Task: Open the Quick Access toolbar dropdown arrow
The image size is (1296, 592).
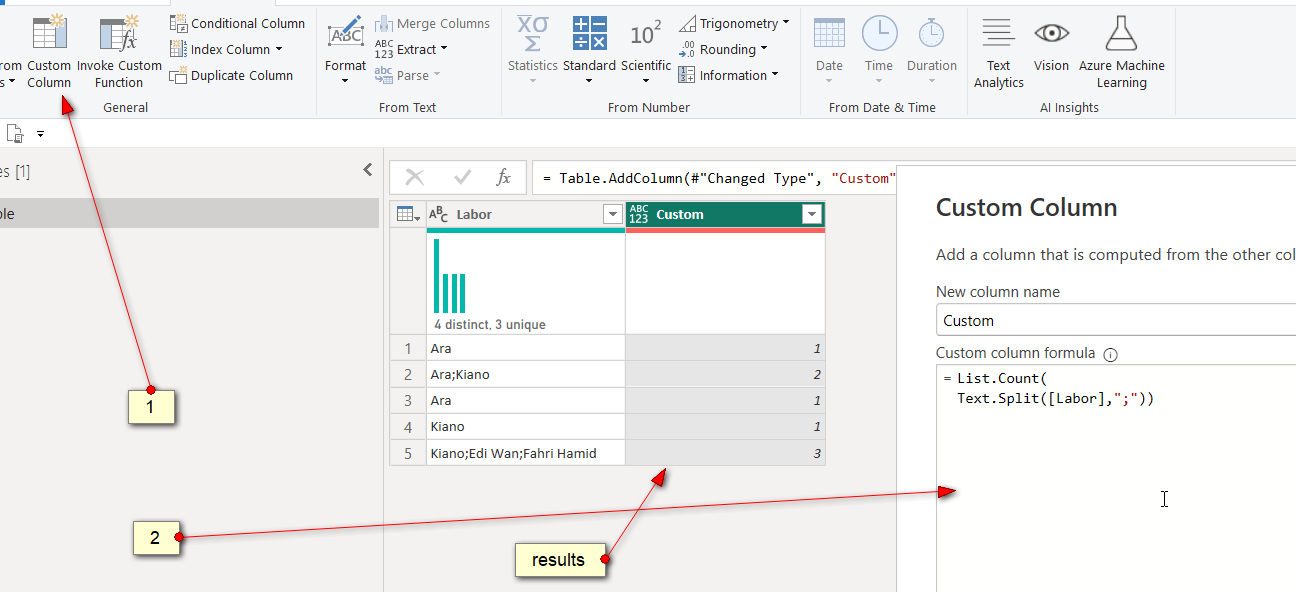Action: [41, 133]
